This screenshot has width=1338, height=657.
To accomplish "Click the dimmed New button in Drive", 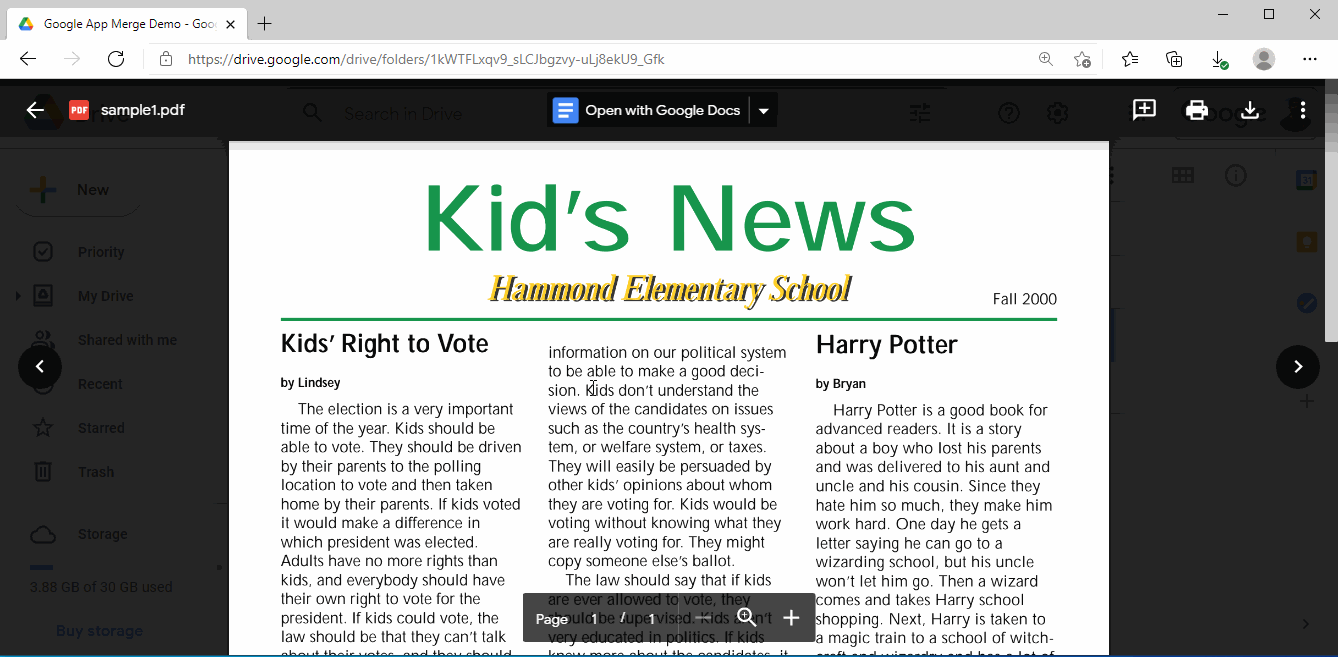I will point(77,190).
